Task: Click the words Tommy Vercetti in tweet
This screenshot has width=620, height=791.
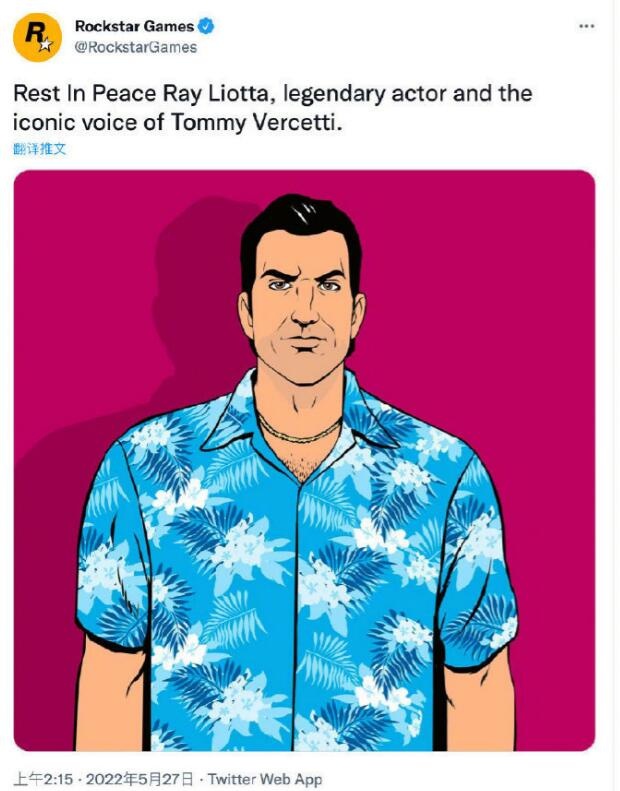Action: tap(253, 123)
